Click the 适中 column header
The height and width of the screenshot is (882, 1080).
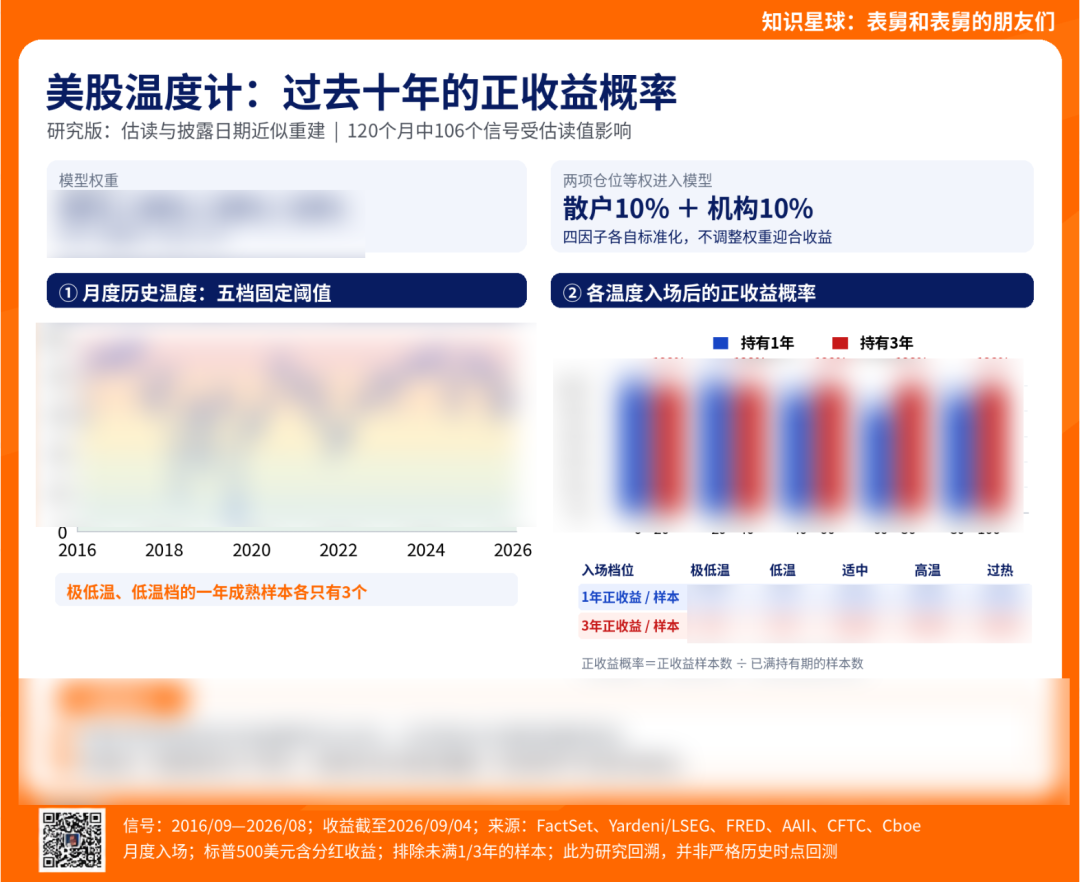coord(855,570)
